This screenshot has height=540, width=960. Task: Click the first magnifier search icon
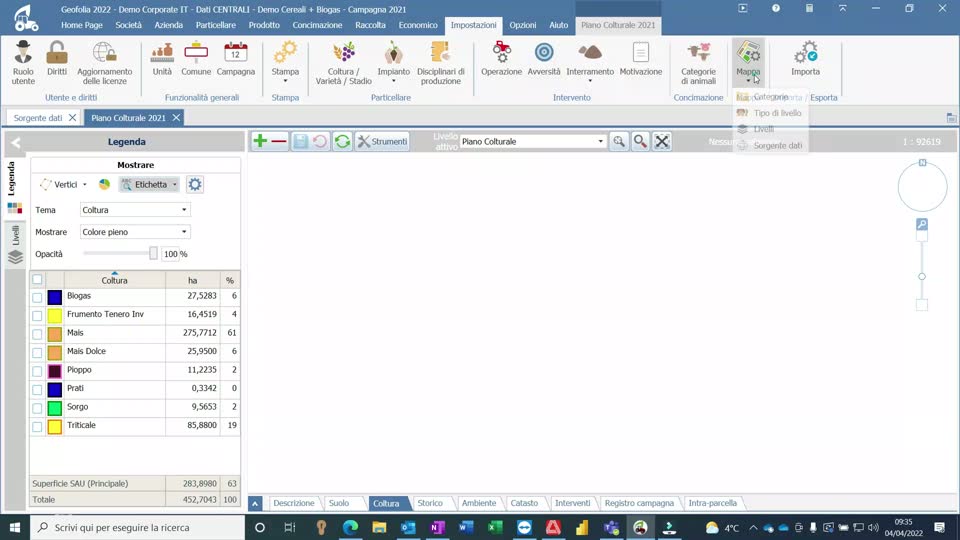click(x=619, y=141)
